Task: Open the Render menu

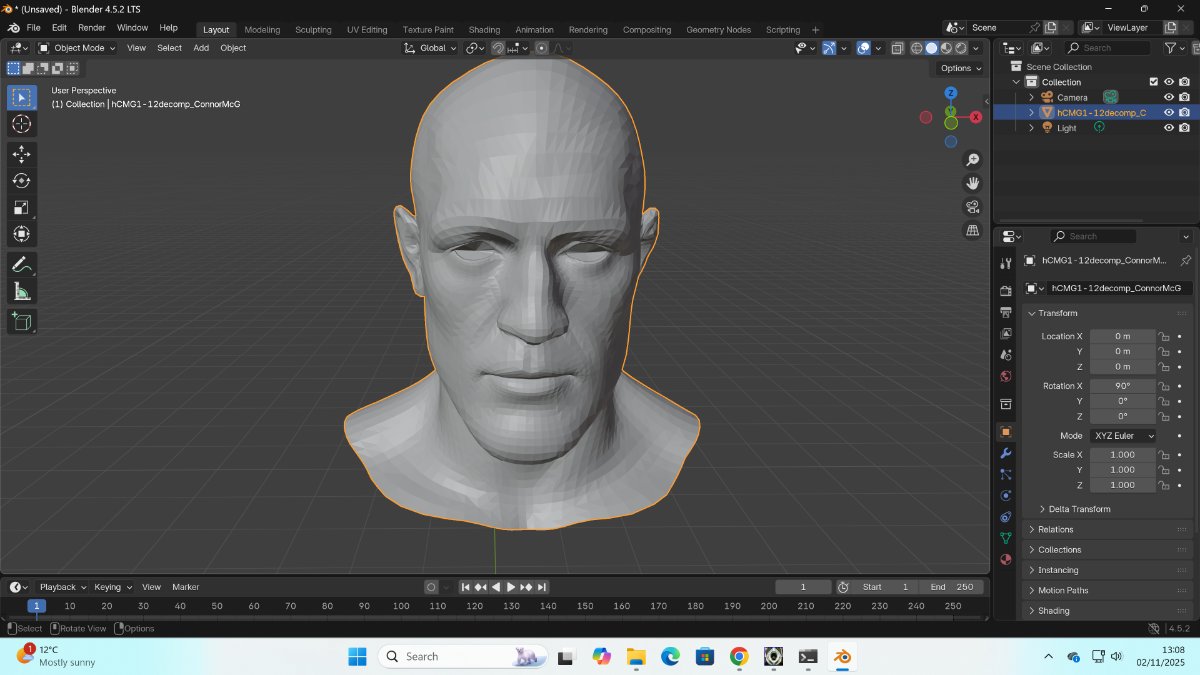Action: pos(92,28)
